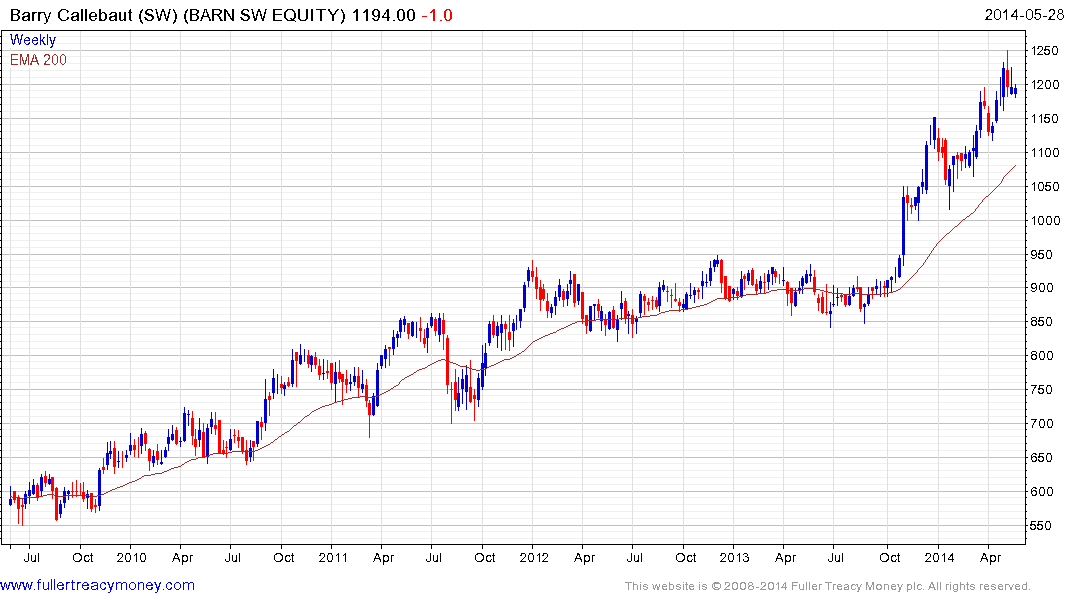Image resolution: width=1075 pixels, height=600 pixels.
Task: Click the 900 price axis label
Action: pos(1041,288)
